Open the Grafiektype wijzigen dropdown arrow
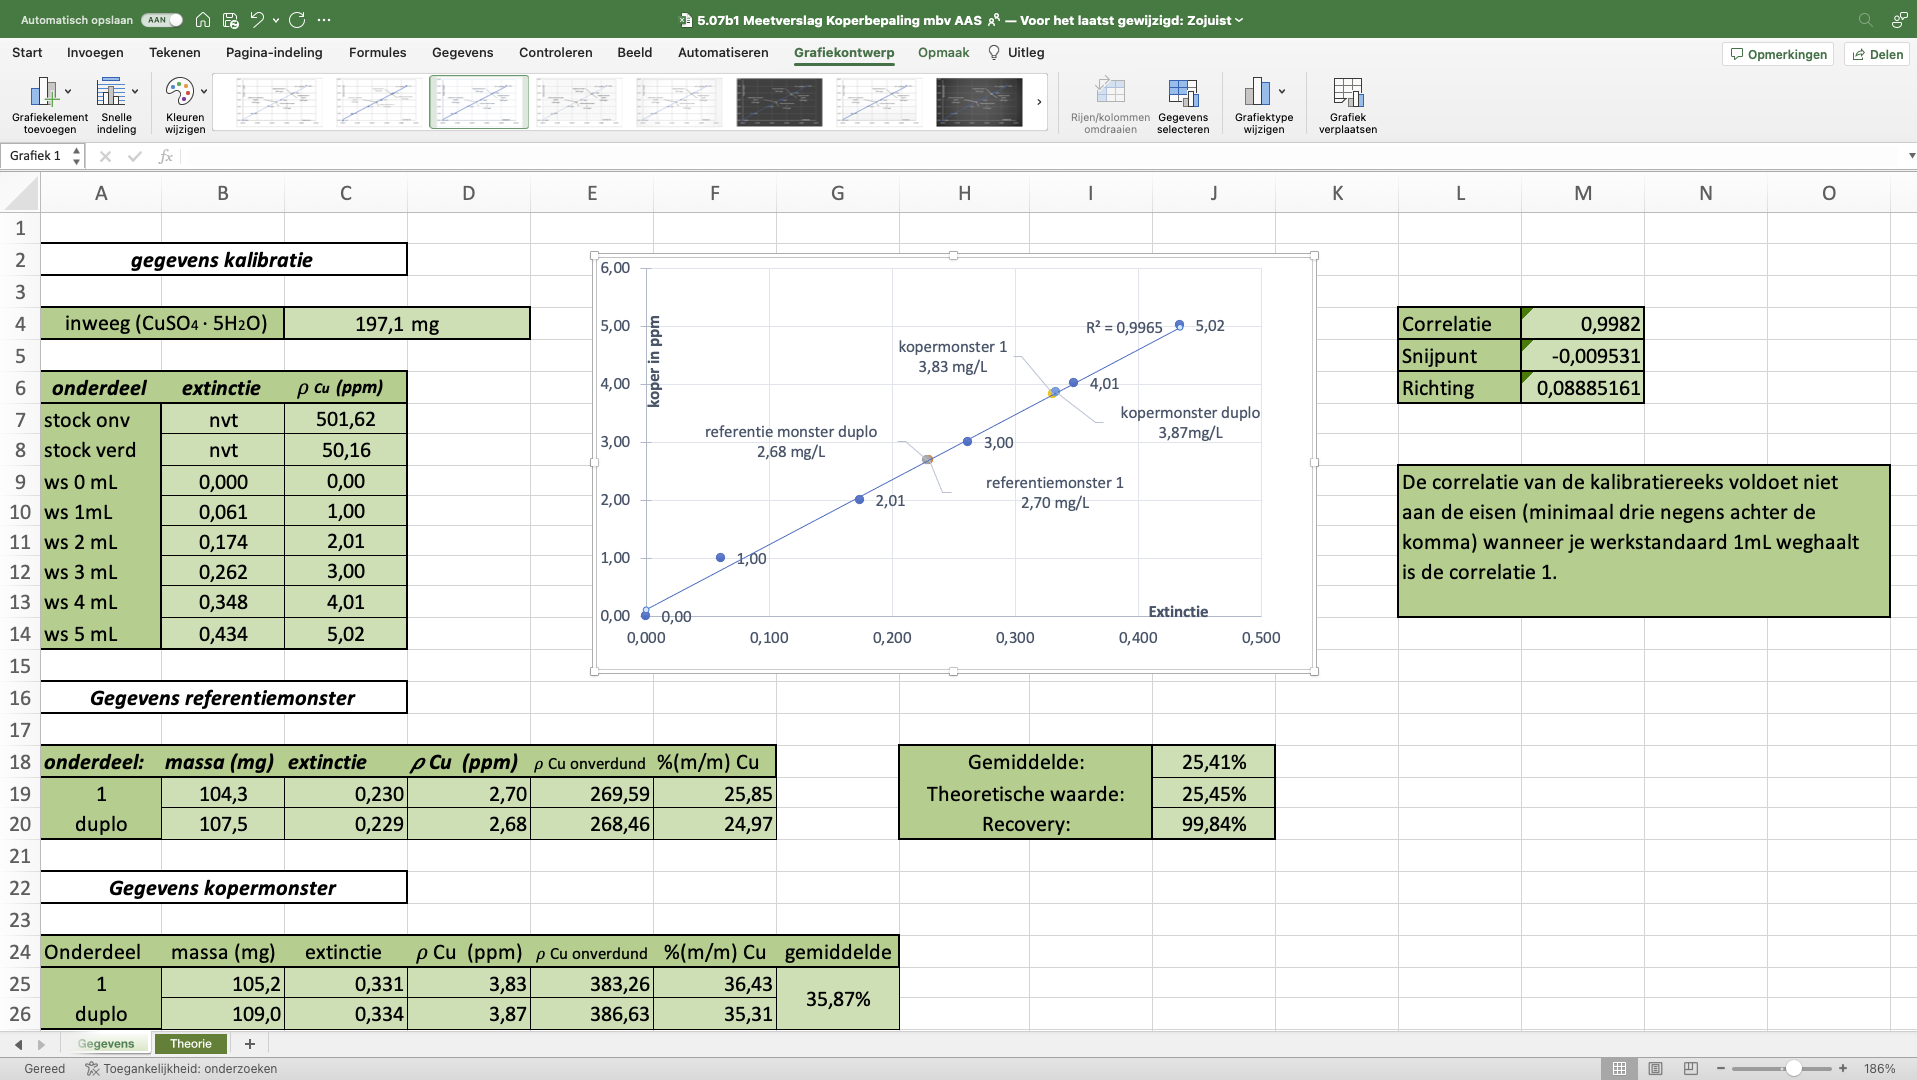 pos(1283,90)
